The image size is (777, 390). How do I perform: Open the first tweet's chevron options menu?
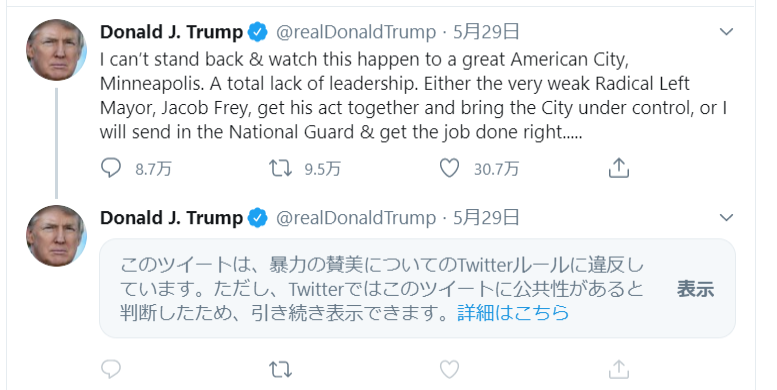click(x=726, y=32)
